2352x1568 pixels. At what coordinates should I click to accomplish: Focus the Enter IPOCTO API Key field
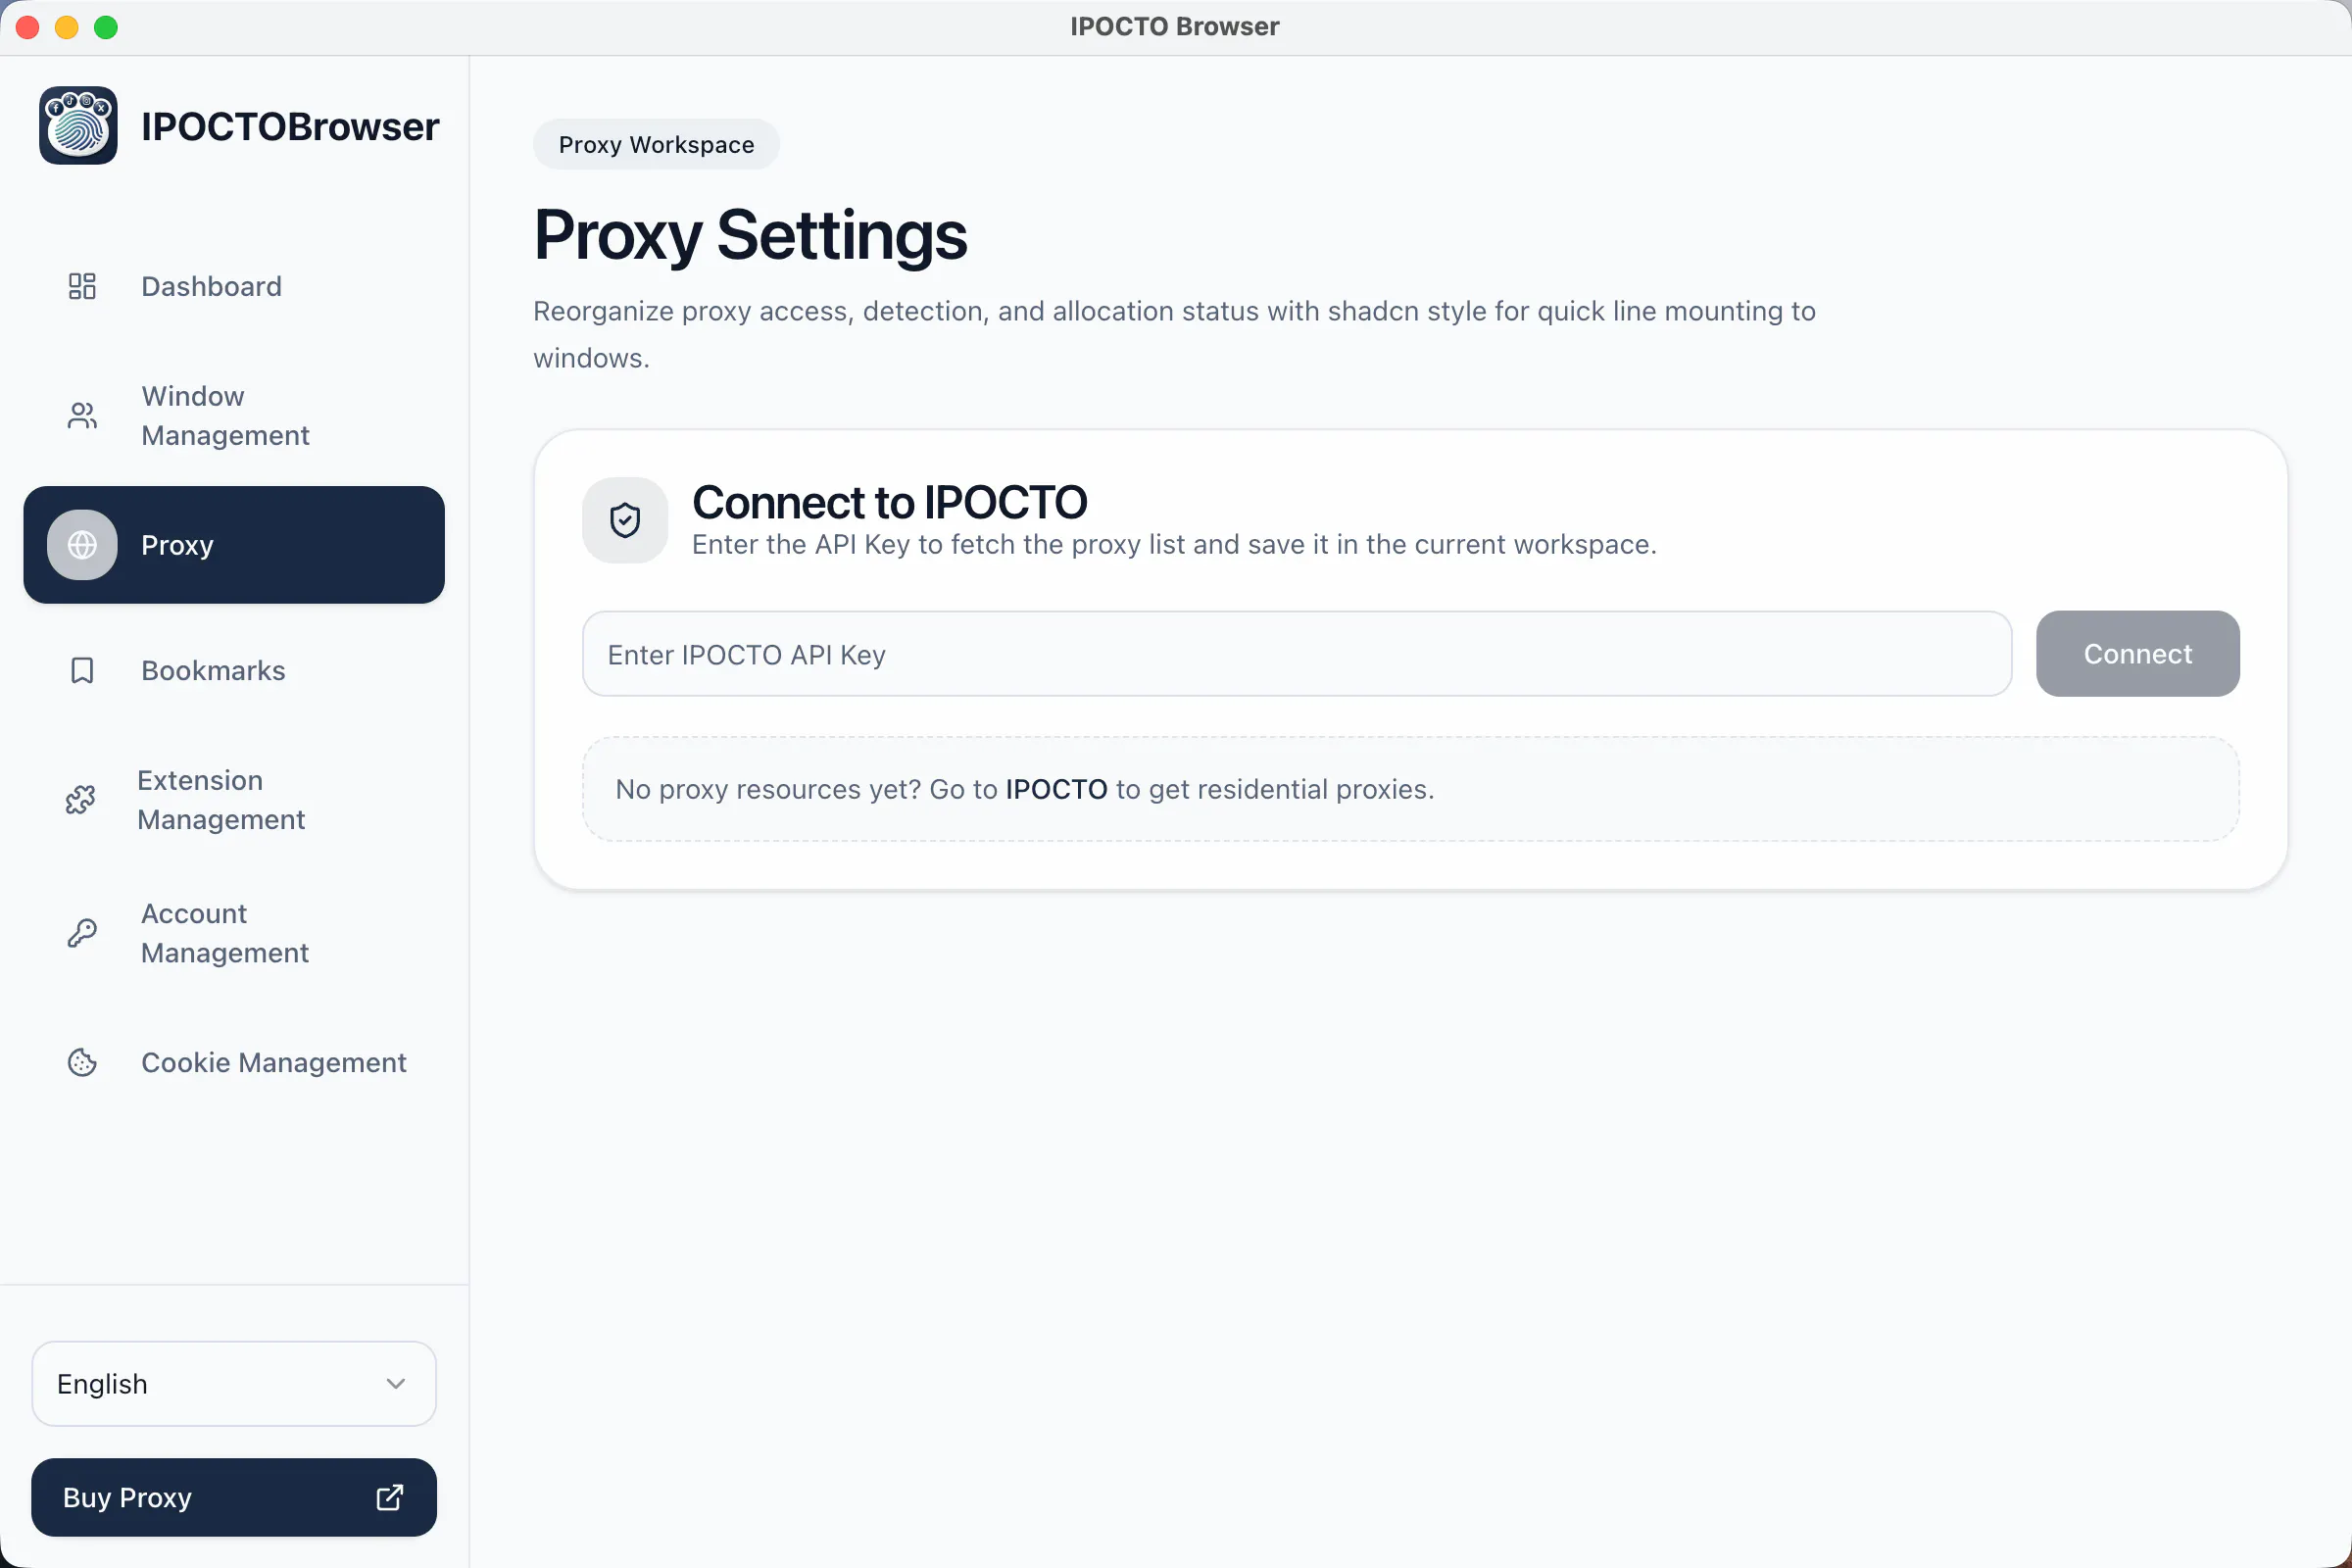(1297, 654)
